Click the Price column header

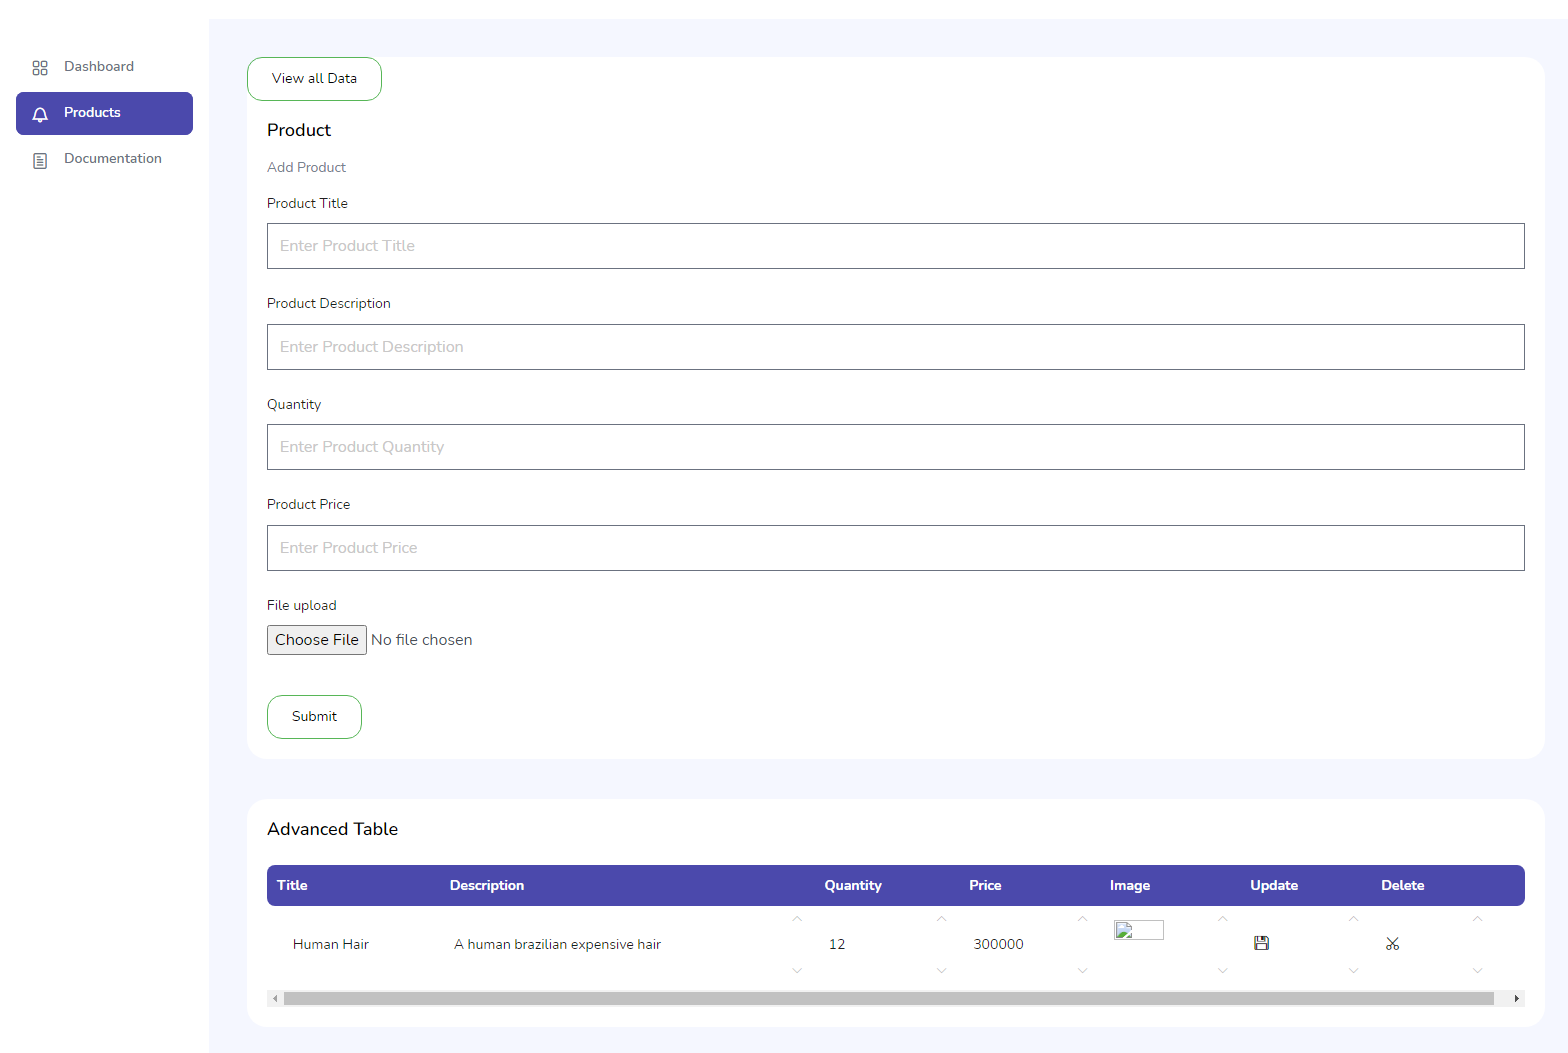coord(985,885)
